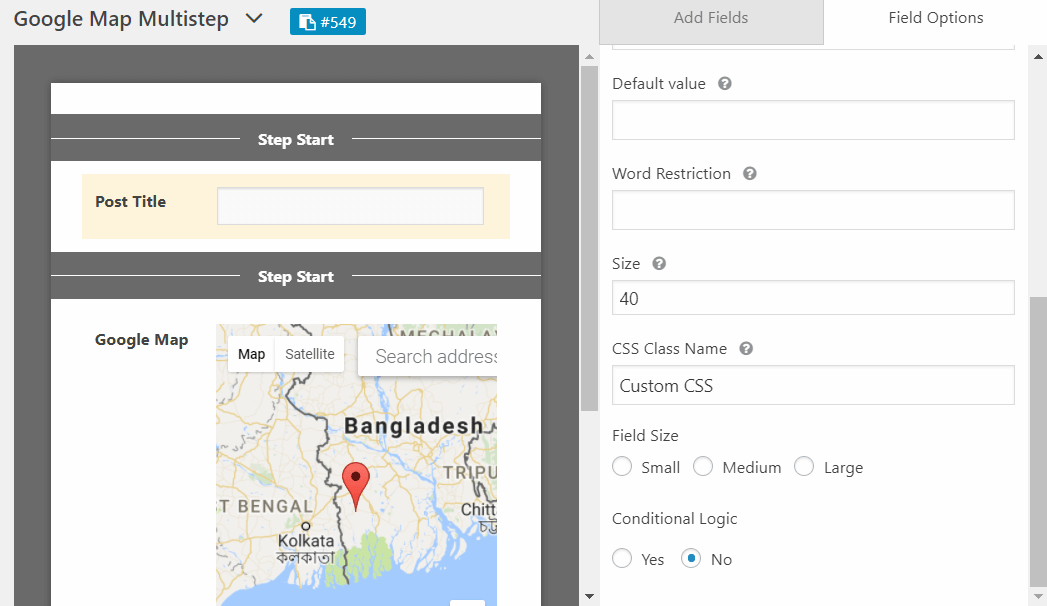This screenshot has width=1047, height=606.
Task: Click the form preview scrollbar thumb
Action: [x=590, y=238]
